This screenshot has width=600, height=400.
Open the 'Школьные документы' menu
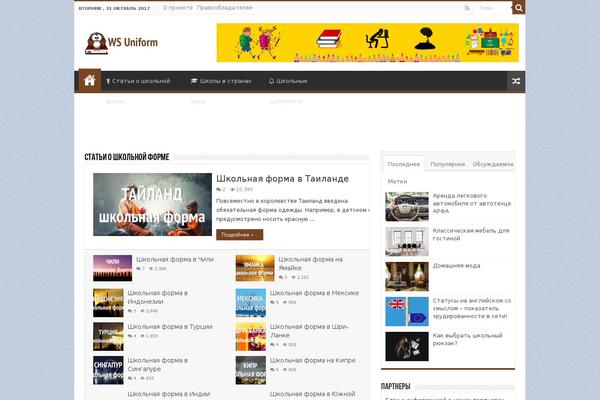(x=288, y=81)
